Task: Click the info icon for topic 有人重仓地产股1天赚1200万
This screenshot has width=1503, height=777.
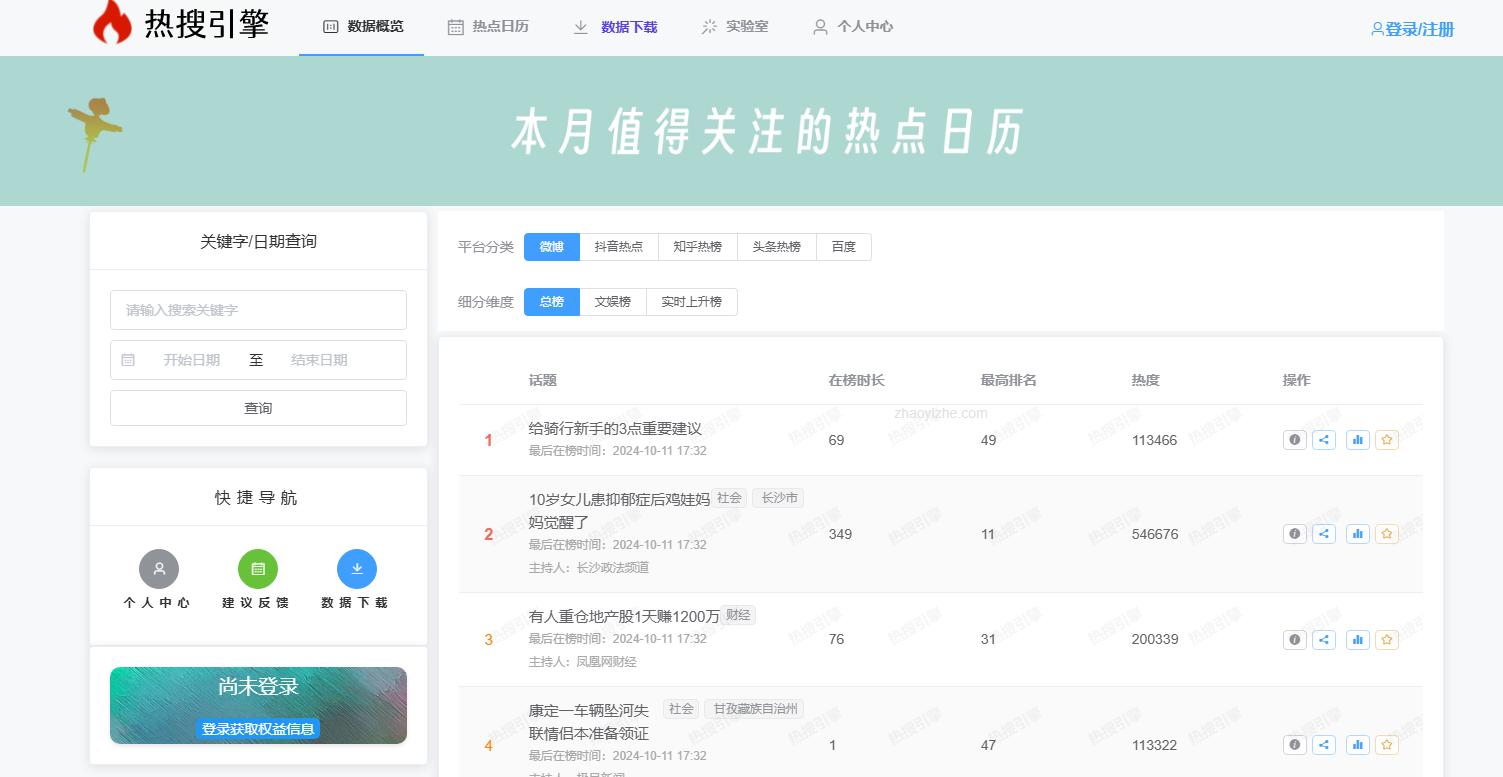Action: pyautogui.click(x=1294, y=639)
